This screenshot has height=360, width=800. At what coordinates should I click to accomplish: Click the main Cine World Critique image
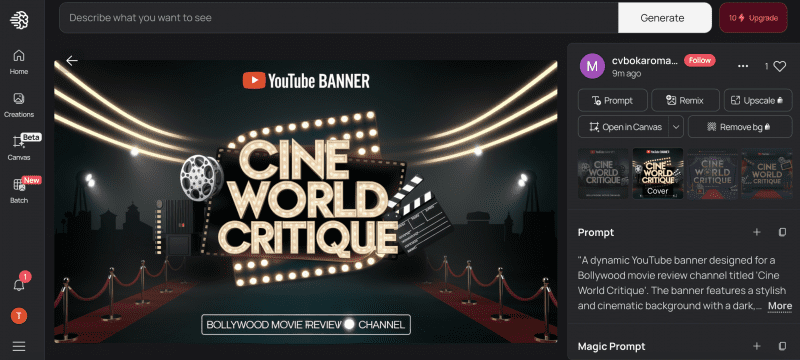[306, 201]
